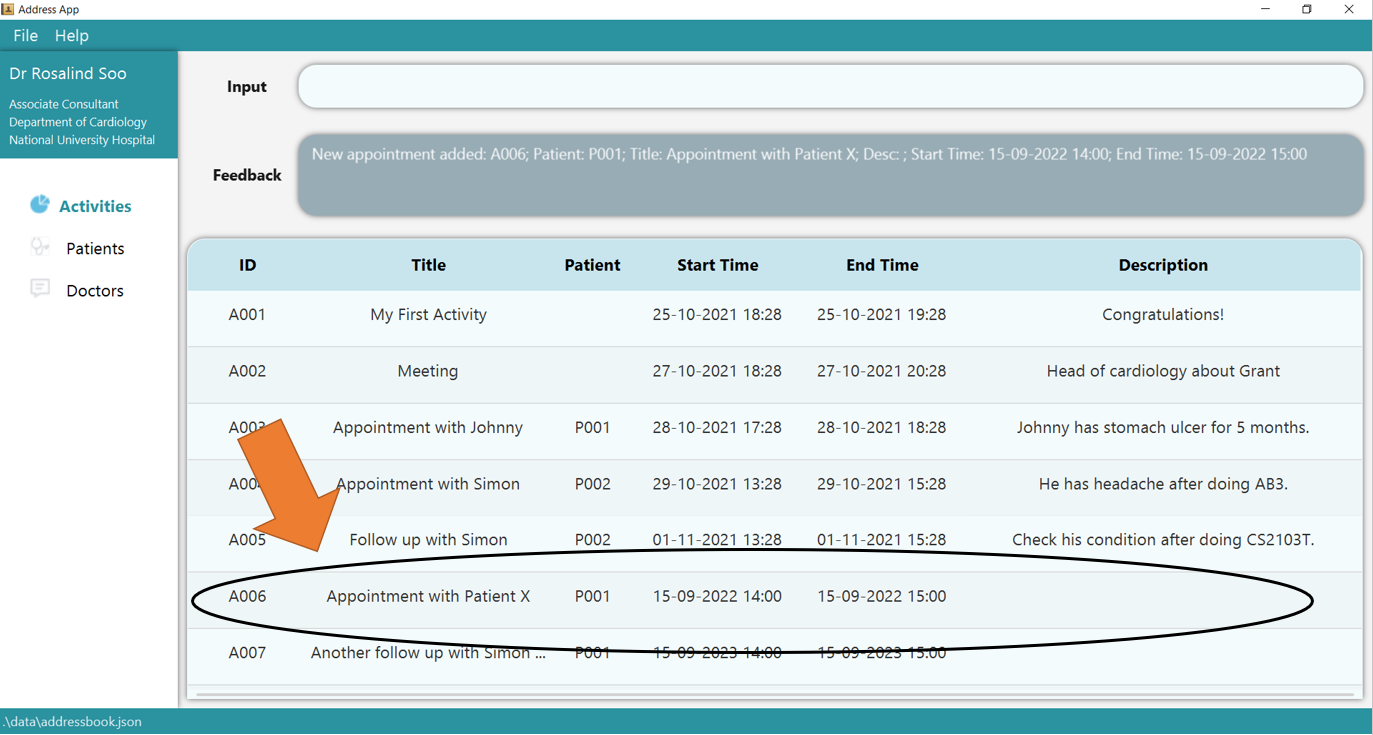Restore down the application window
The height and width of the screenshot is (735, 1373).
click(x=1306, y=9)
